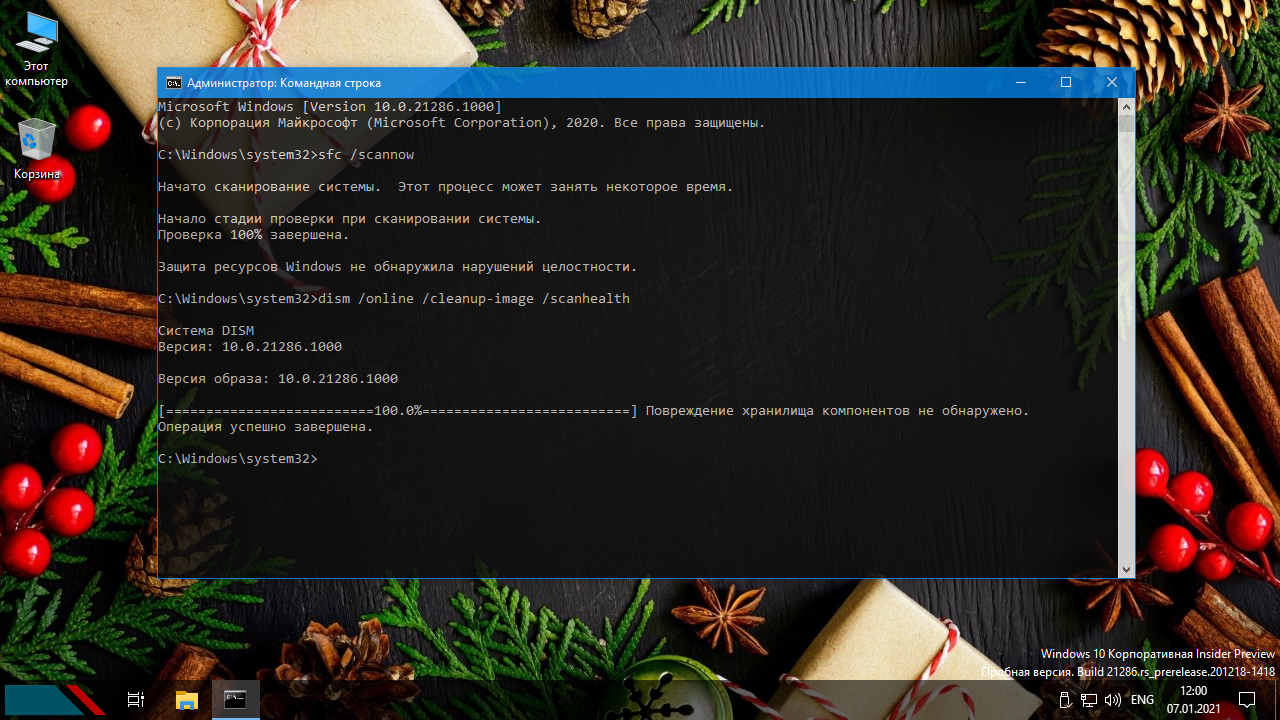Open the Command Prompt title bar system icon
This screenshot has height=720, width=1280.
pyautogui.click(x=173, y=83)
